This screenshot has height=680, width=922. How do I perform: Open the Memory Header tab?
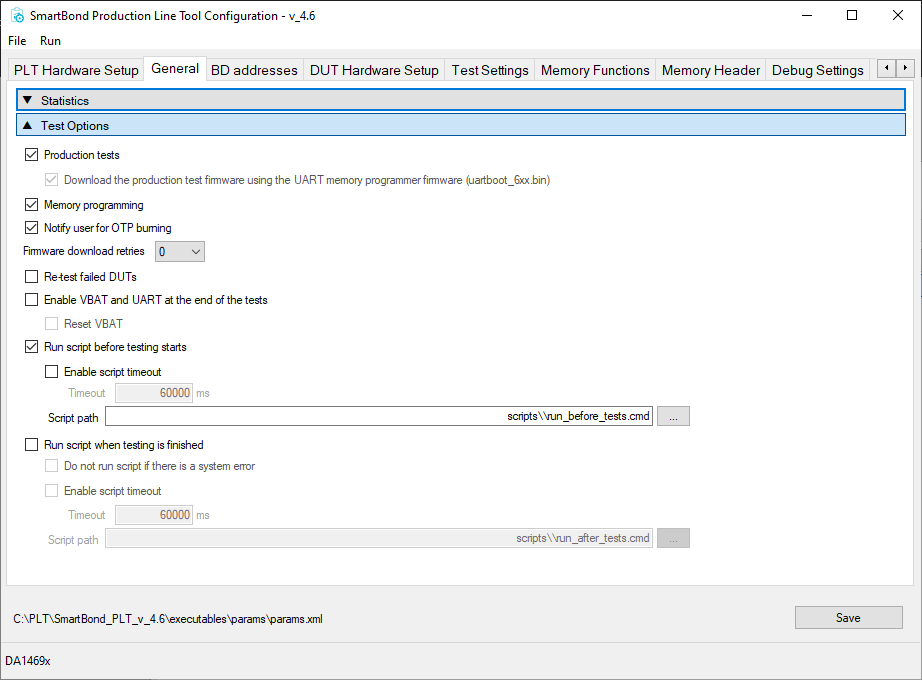click(x=711, y=70)
